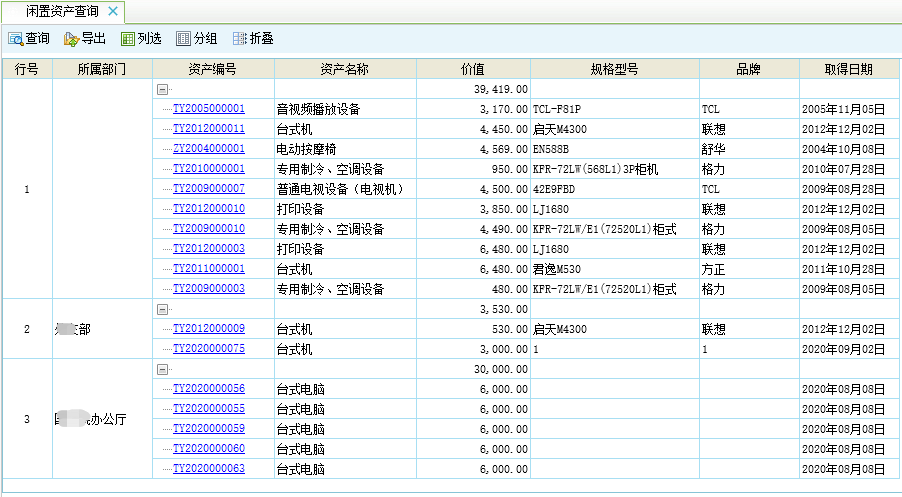
Task: Click the 查询 (query) search icon
Action: tap(16, 39)
